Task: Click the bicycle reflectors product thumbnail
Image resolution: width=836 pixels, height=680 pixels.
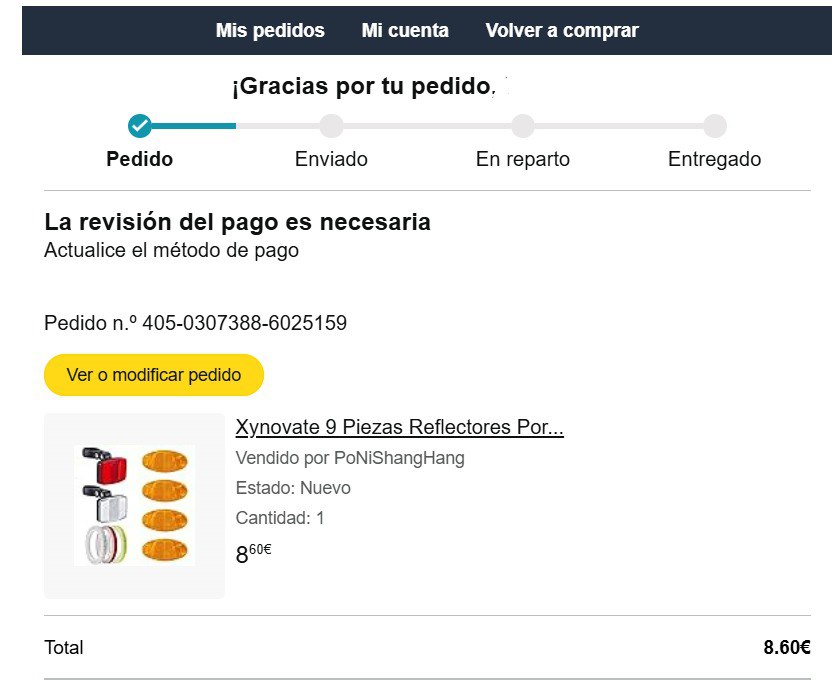Action: pyautogui.click(x=135, y=506)
